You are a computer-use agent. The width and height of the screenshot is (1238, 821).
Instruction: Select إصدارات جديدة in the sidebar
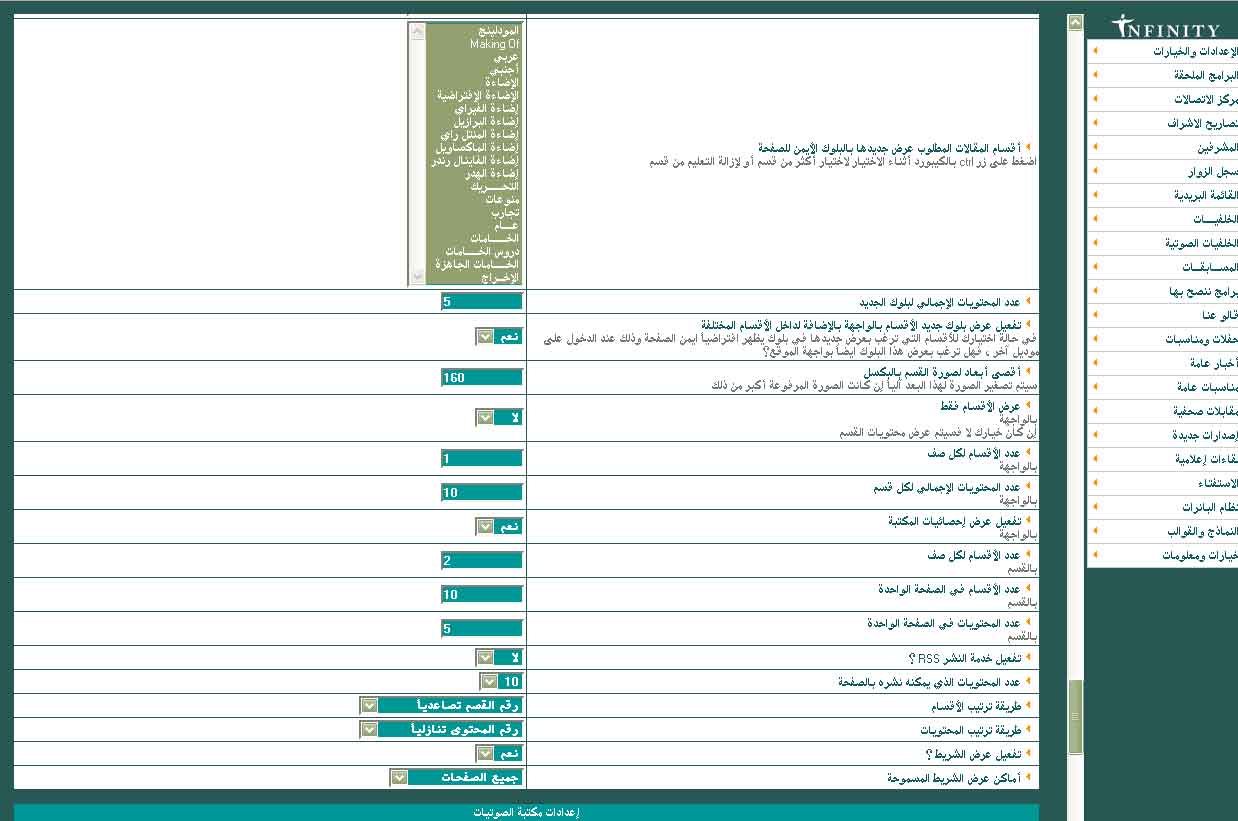tap(1163, 436)
